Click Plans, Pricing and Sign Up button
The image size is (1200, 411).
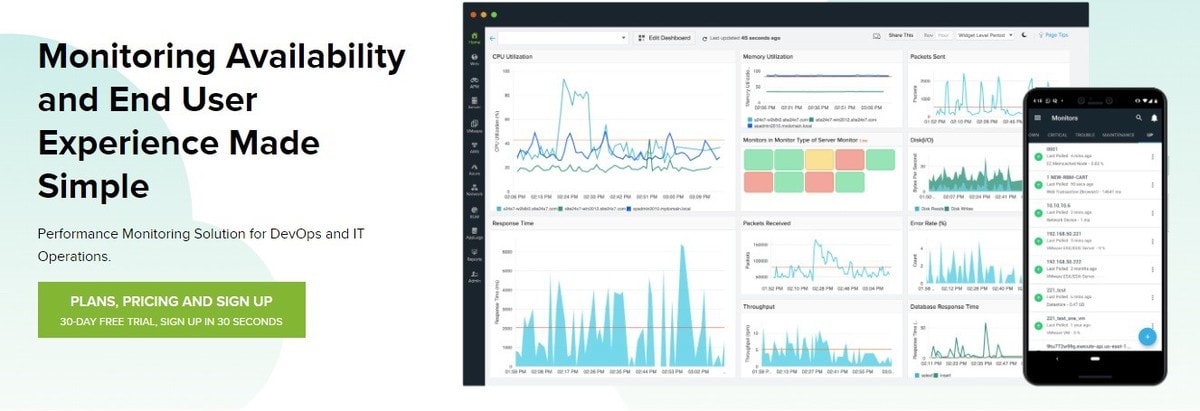click(171, 310)
